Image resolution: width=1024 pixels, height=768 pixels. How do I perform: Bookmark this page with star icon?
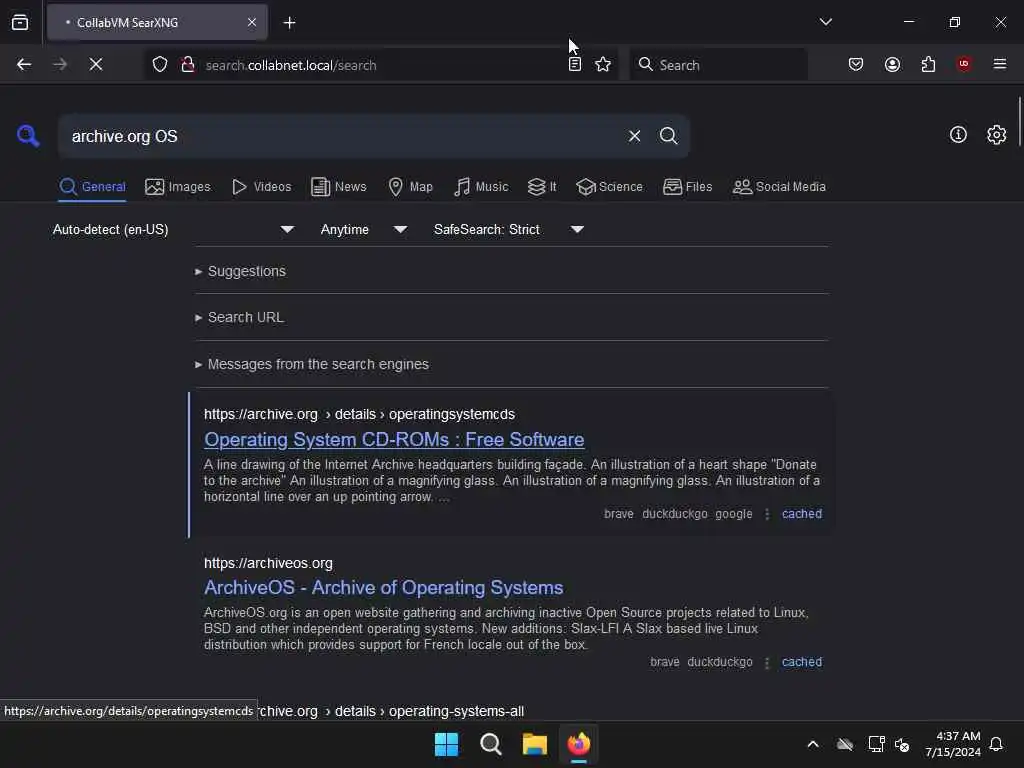(603, 64)
